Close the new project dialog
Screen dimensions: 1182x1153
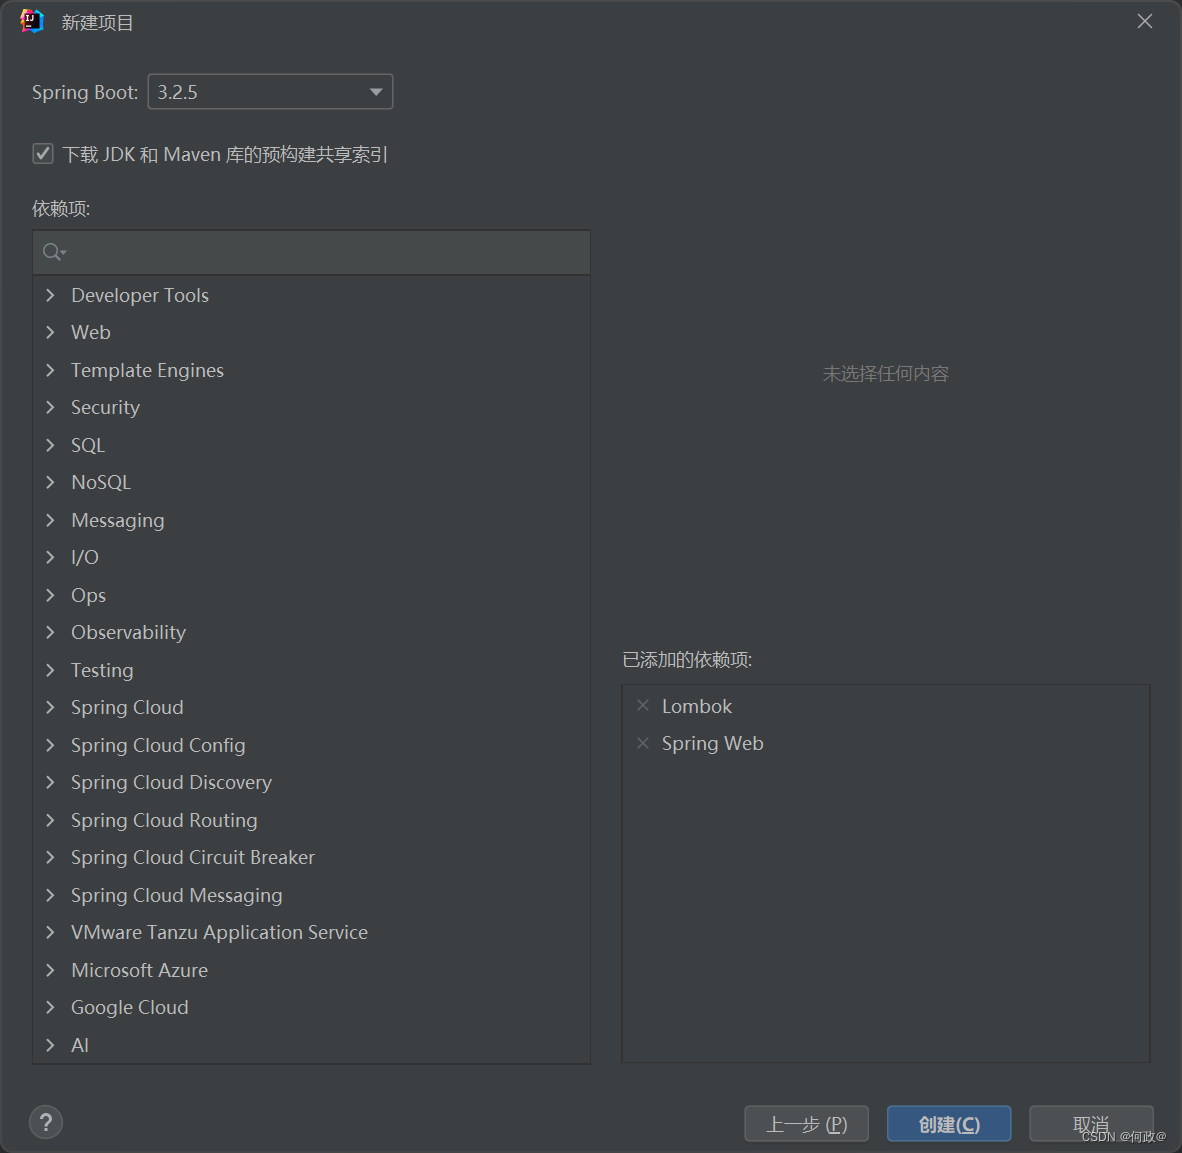click(1144, 21)
